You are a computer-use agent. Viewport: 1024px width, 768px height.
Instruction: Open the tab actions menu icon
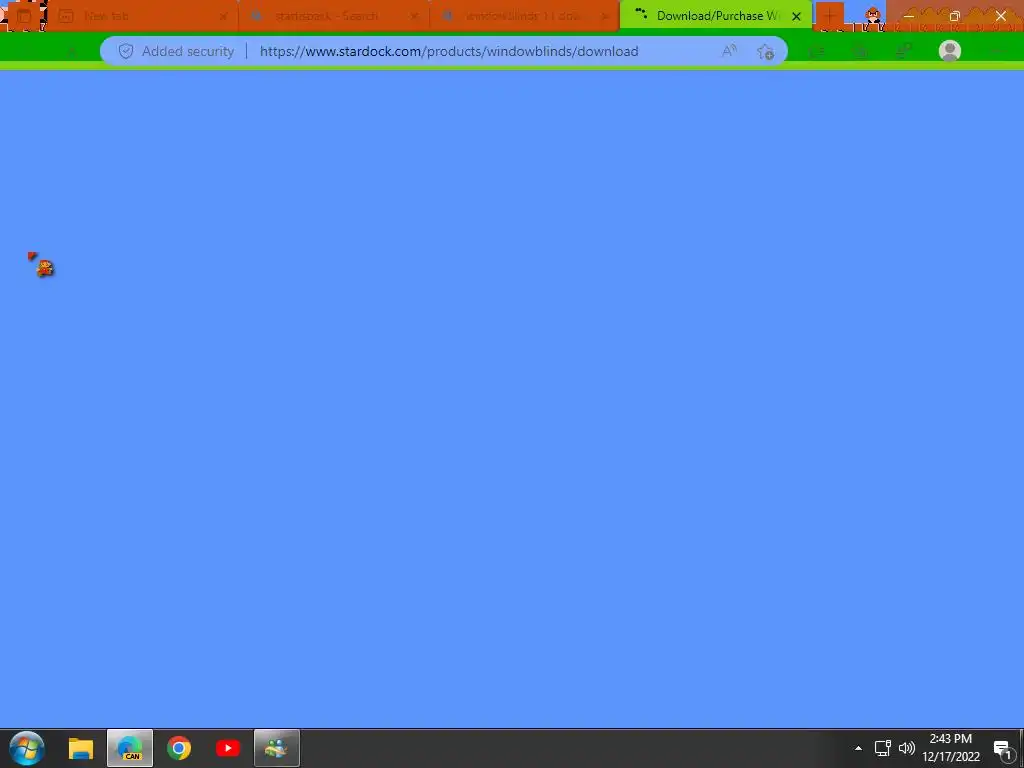(24, 16)
